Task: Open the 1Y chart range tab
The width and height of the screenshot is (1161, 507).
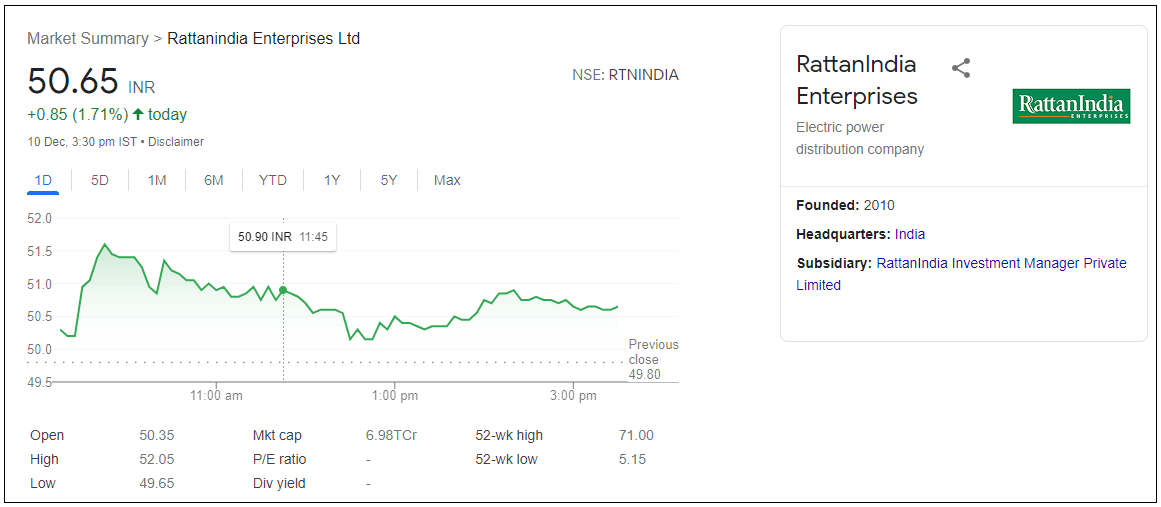Action: click(x=332, y=180)
